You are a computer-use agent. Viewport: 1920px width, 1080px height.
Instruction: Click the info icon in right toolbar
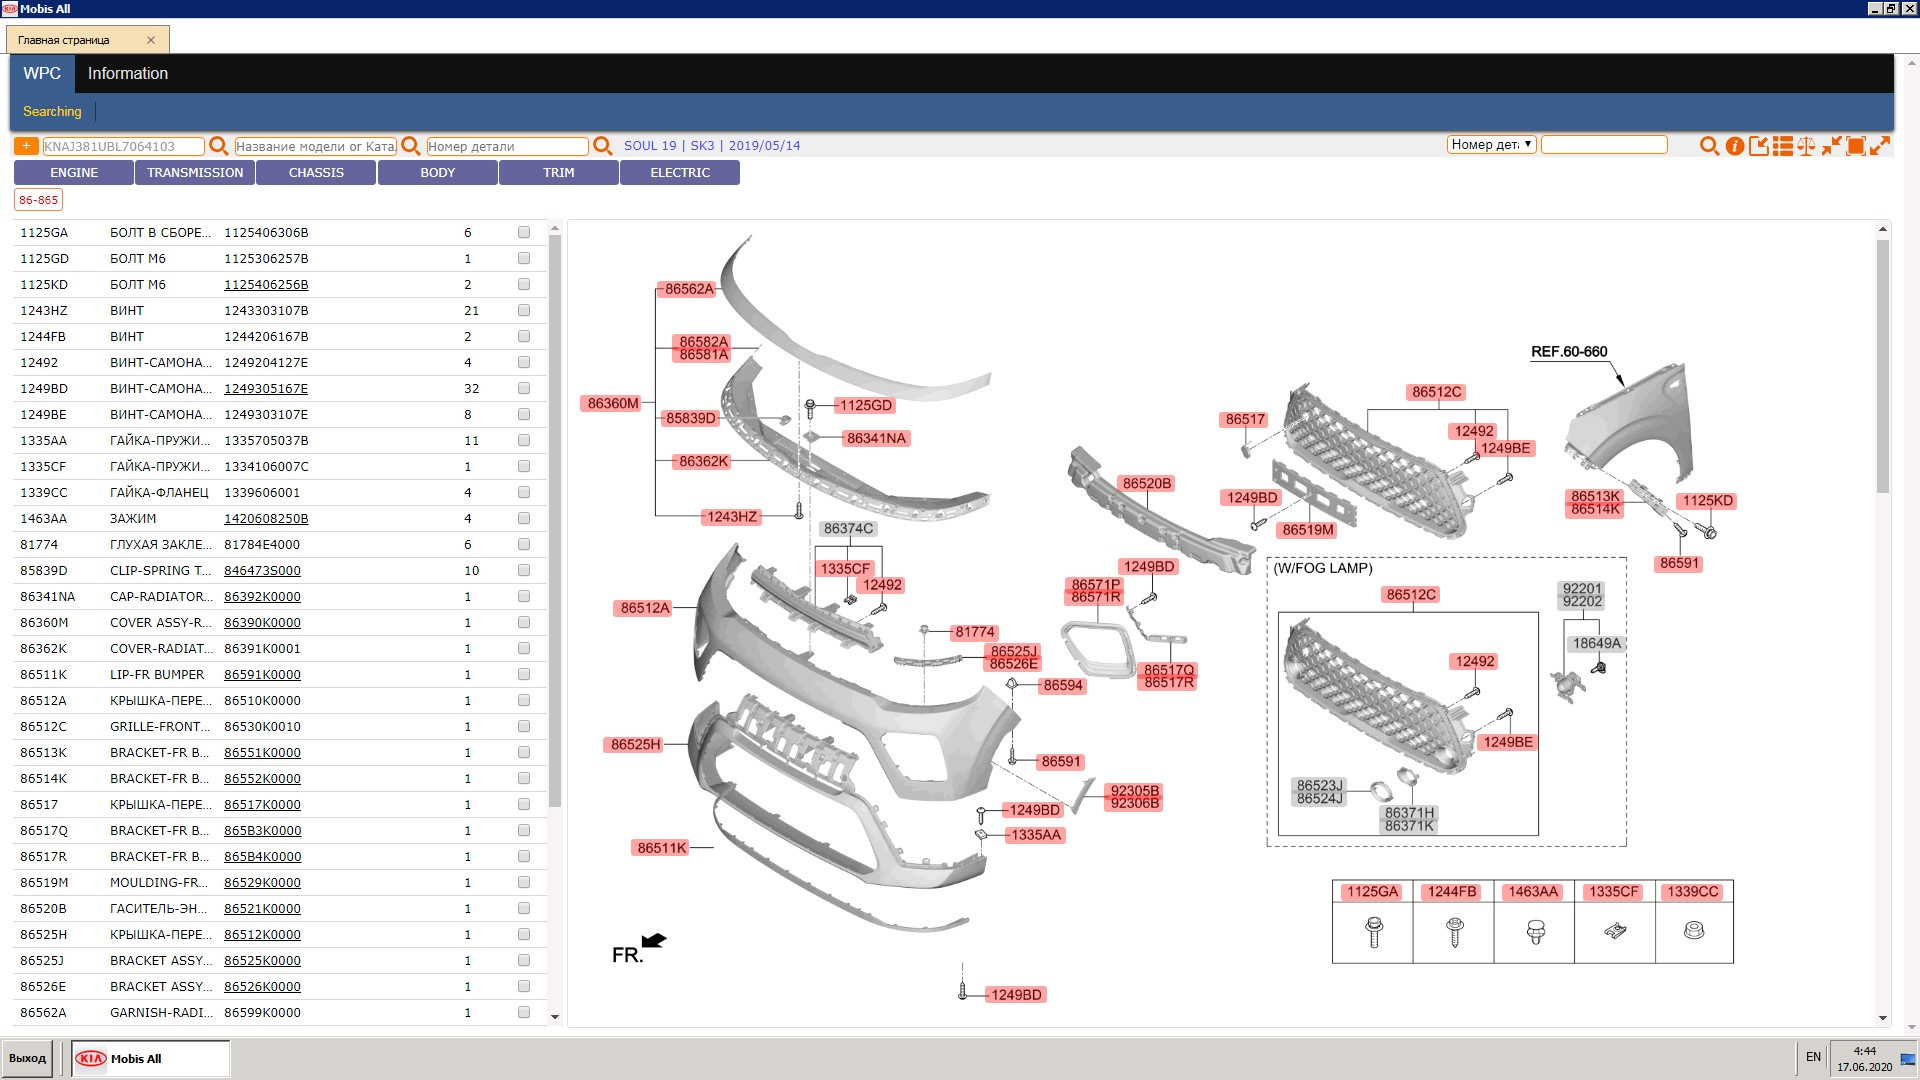point(1734,146)
